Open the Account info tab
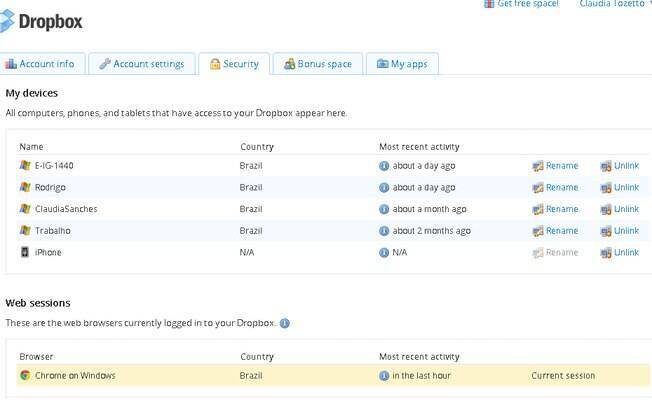This screenshot has width=652, height=408. pyautogui.click(x=42, y=64)
